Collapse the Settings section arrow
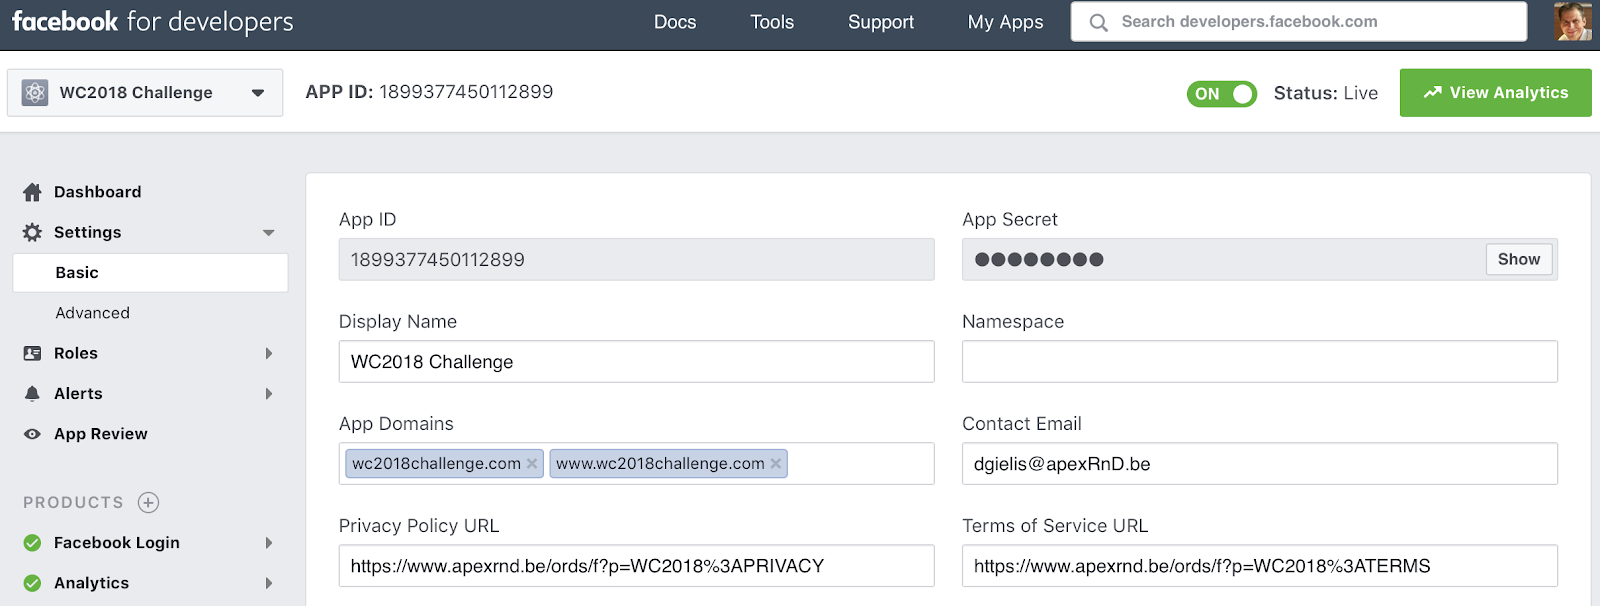Image resolution: width=1600 pixels, height=606 pixels. (268, 233)
